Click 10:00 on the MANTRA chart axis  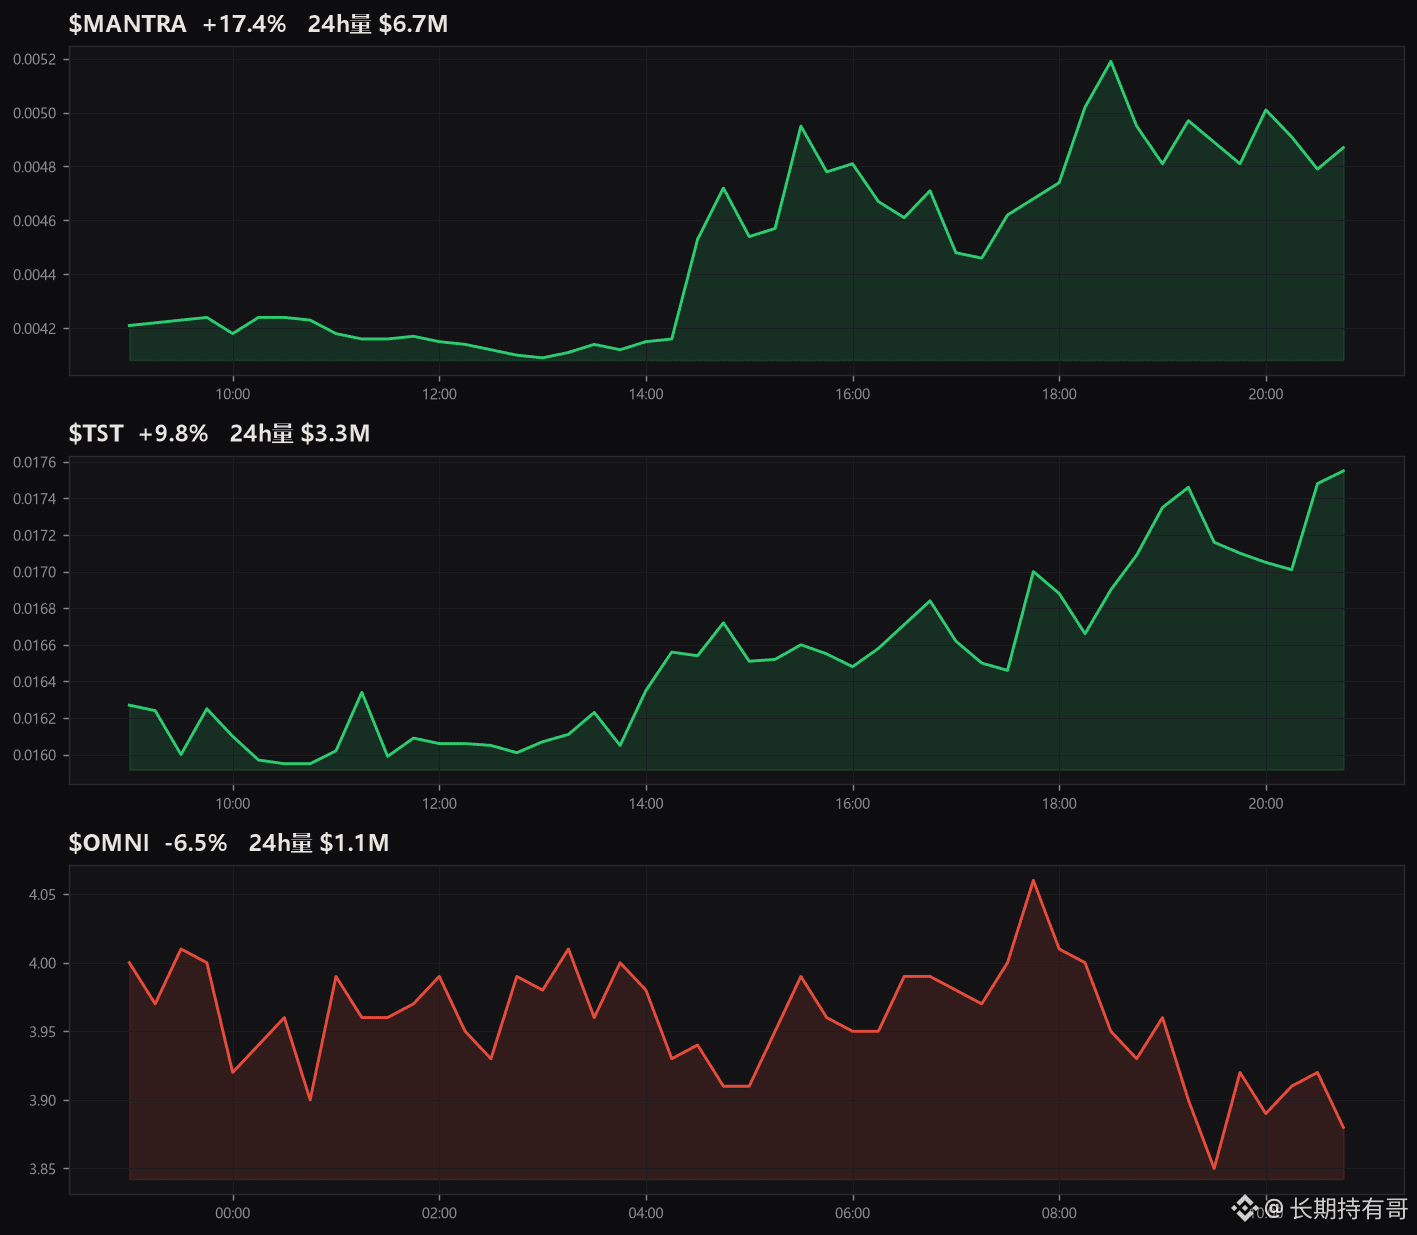233,394
